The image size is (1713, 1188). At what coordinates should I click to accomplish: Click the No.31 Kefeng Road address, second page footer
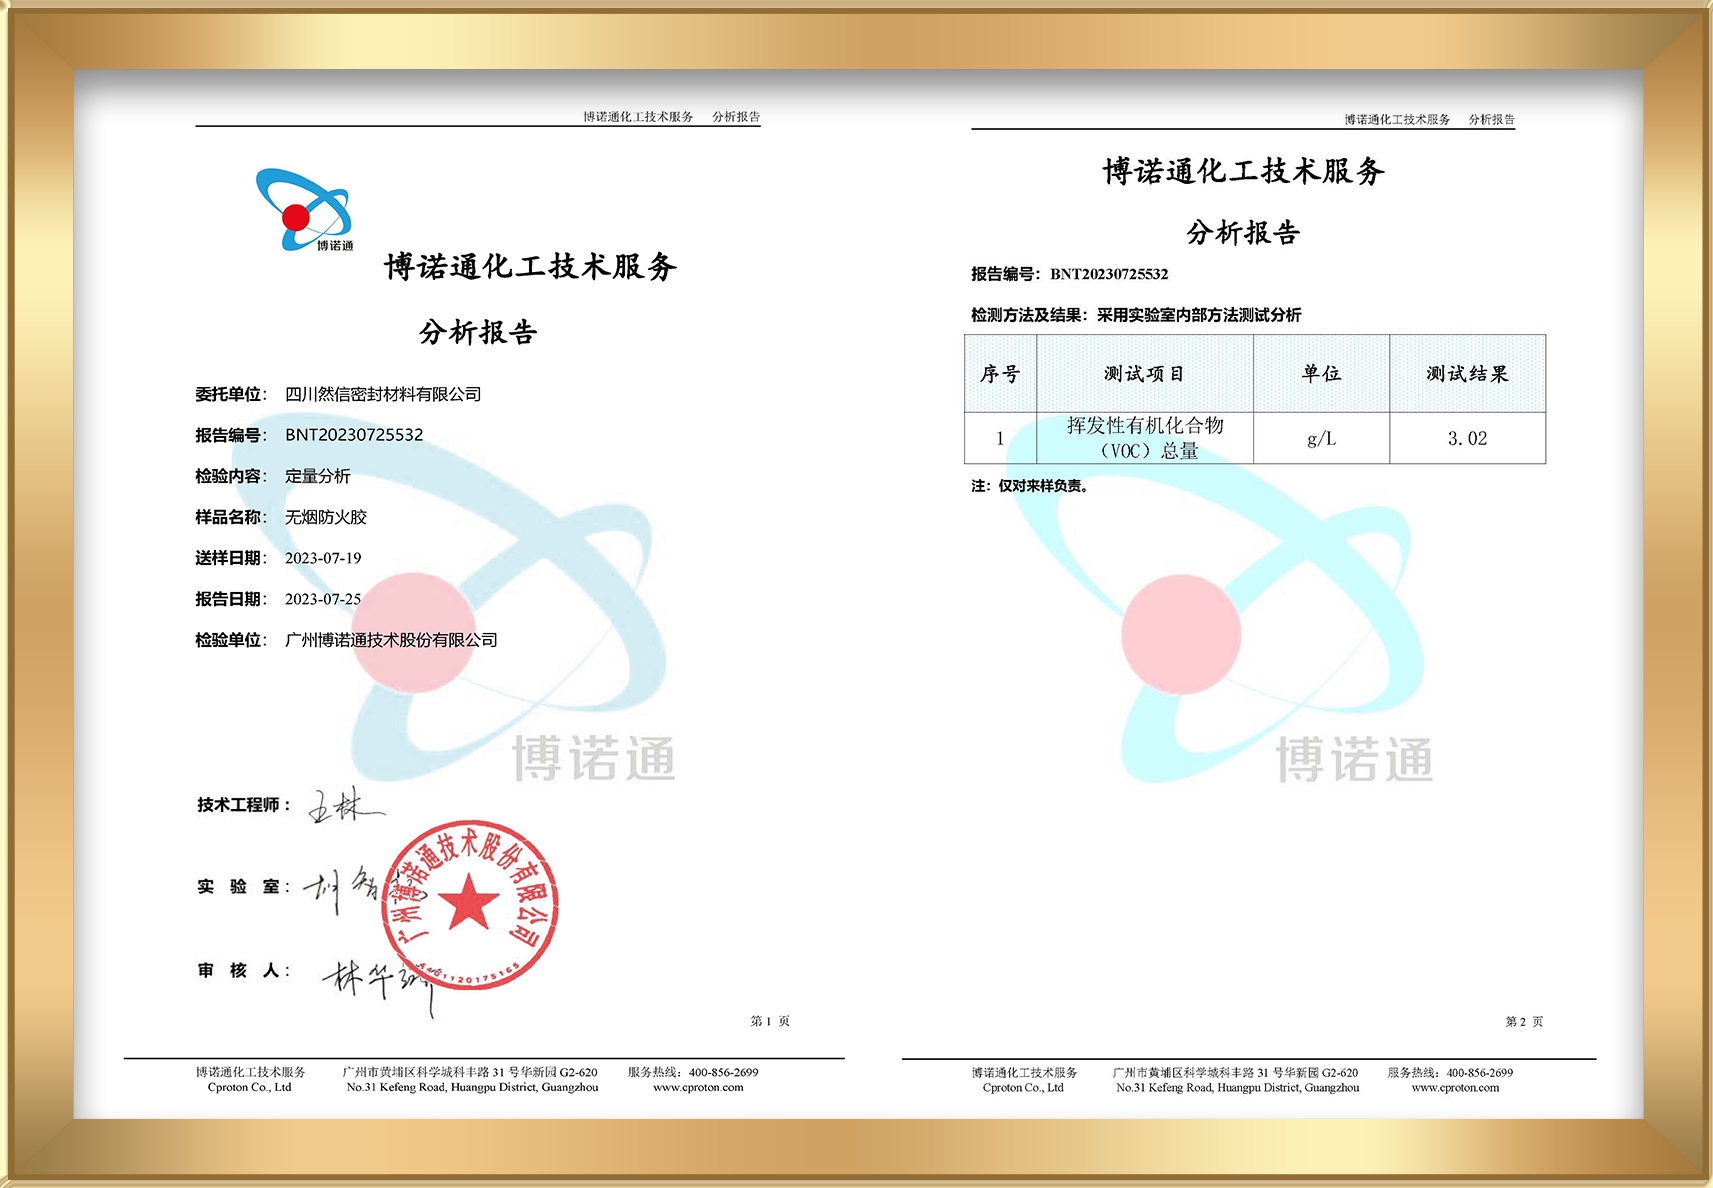point(1238,1088)
